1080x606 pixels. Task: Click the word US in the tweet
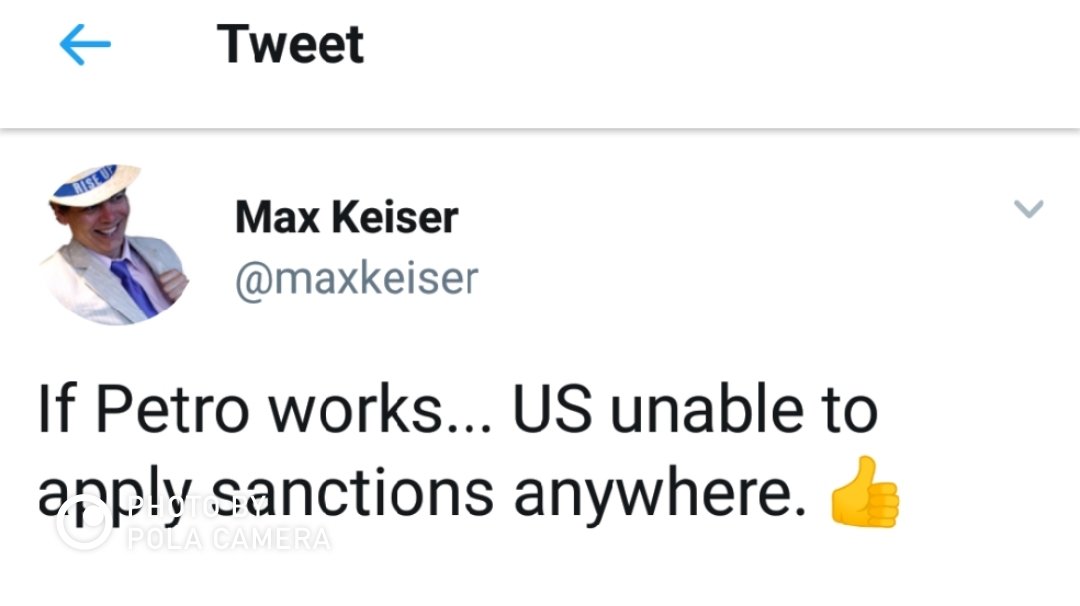(552, 410)
